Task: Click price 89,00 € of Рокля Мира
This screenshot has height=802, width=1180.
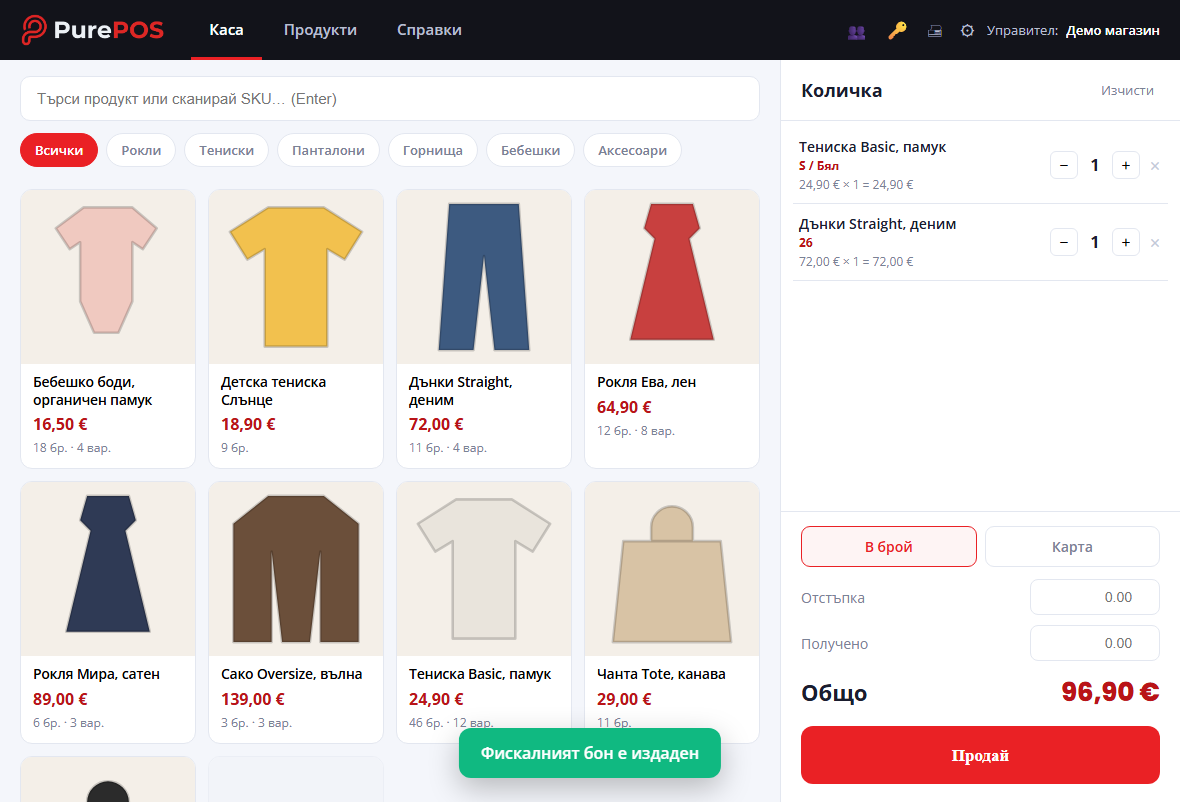Action: [60, 699]
